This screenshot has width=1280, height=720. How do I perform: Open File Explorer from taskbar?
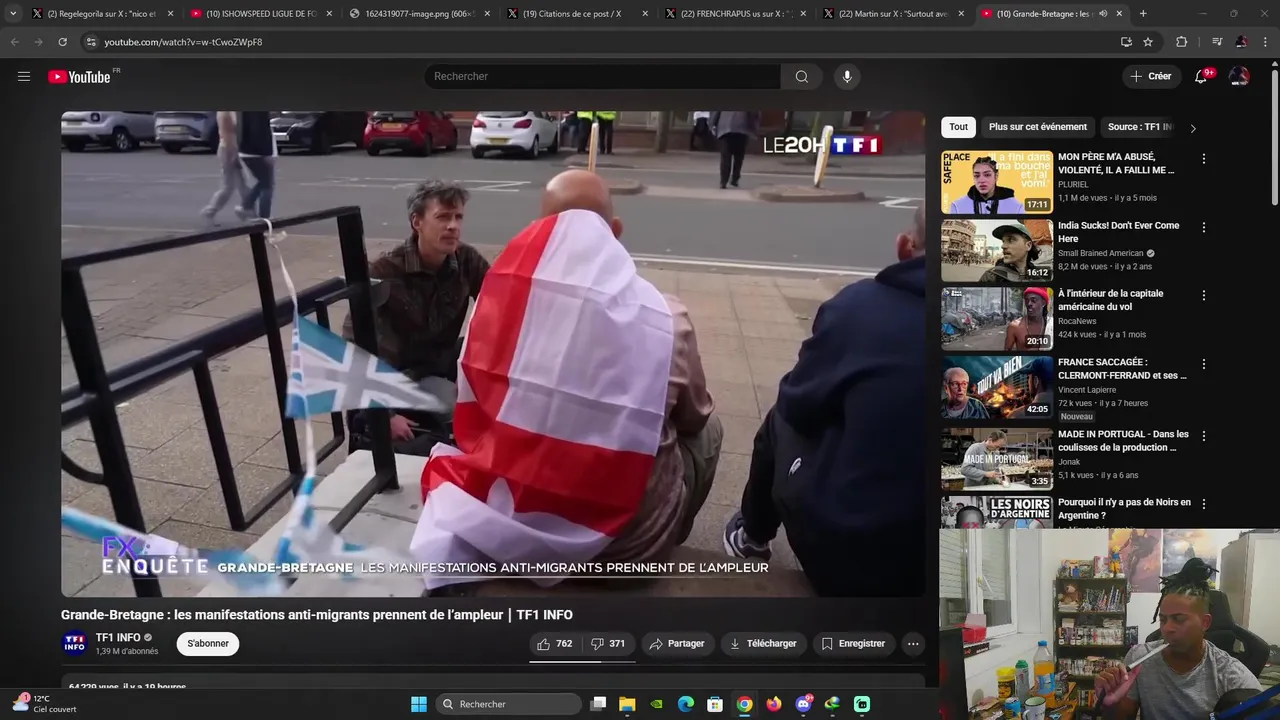pos(627,704)
